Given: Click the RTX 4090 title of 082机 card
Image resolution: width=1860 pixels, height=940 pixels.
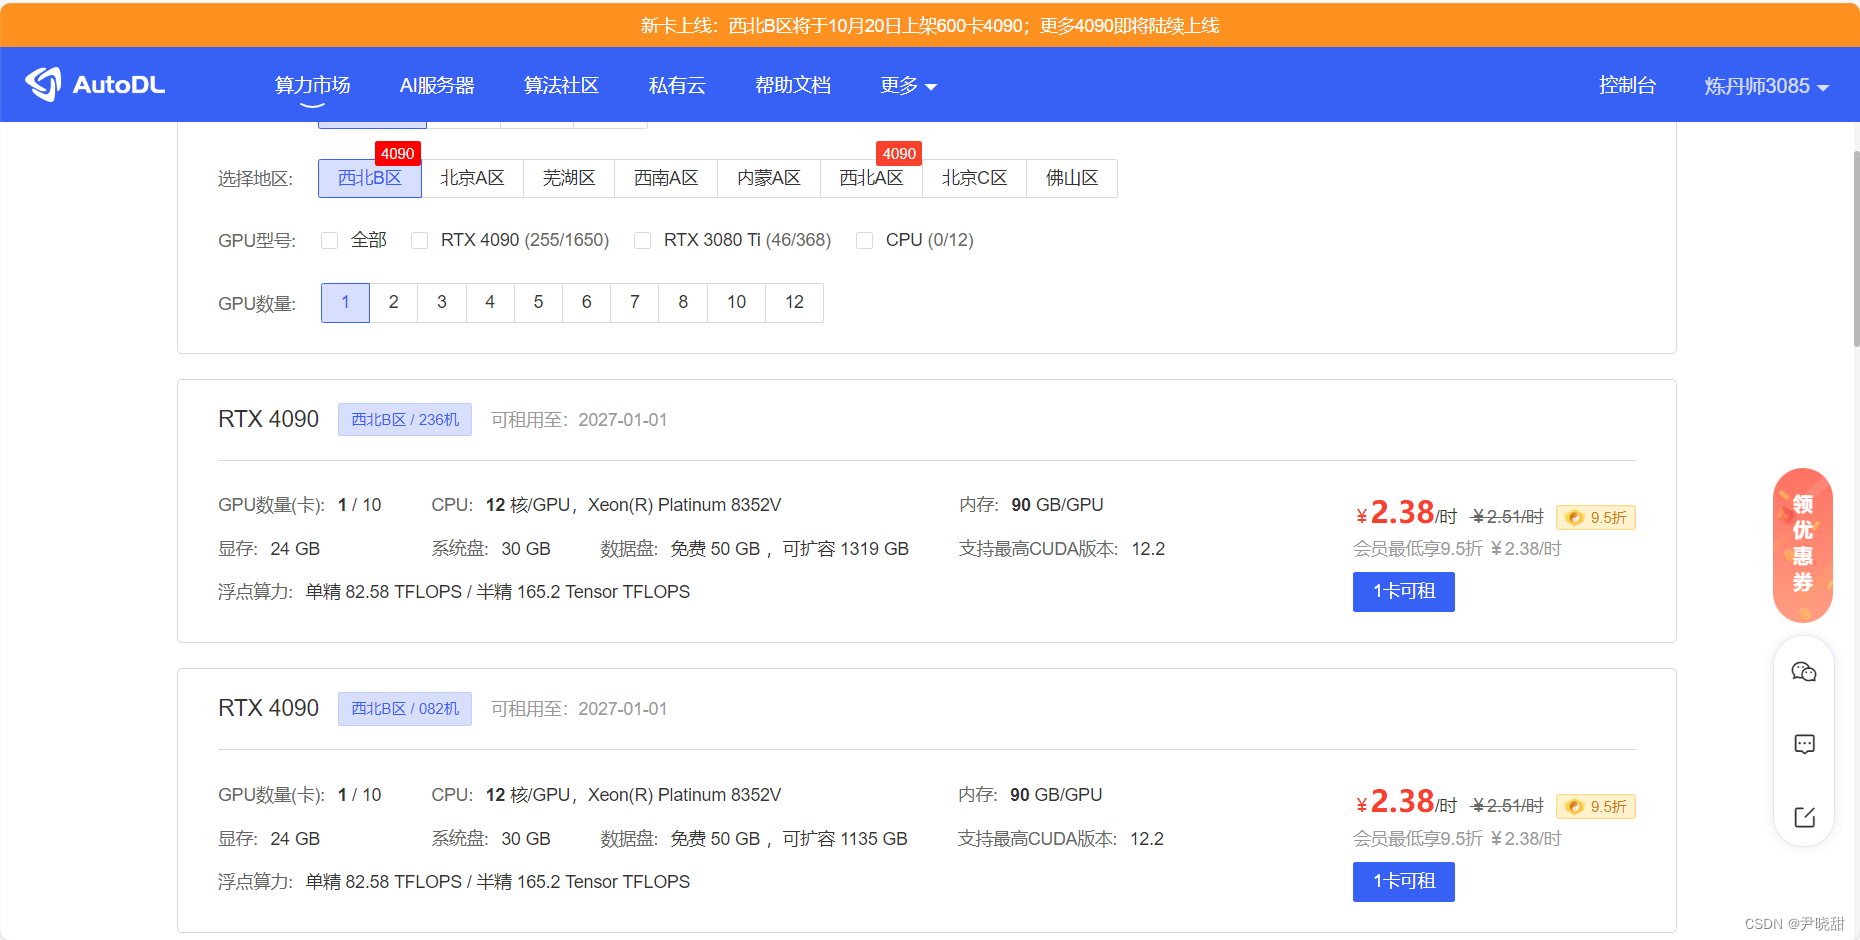Looking at the screenshot, I should point(269,708).
